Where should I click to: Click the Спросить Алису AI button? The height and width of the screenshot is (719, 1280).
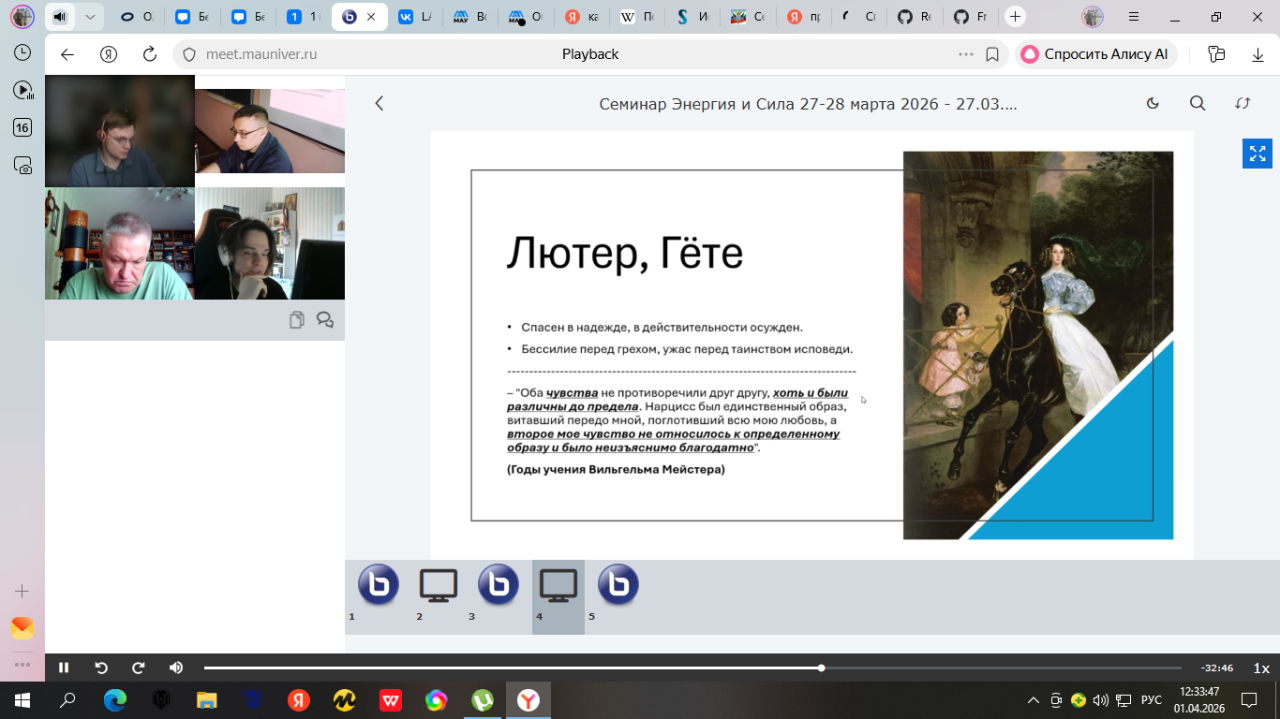(1096, 54)
